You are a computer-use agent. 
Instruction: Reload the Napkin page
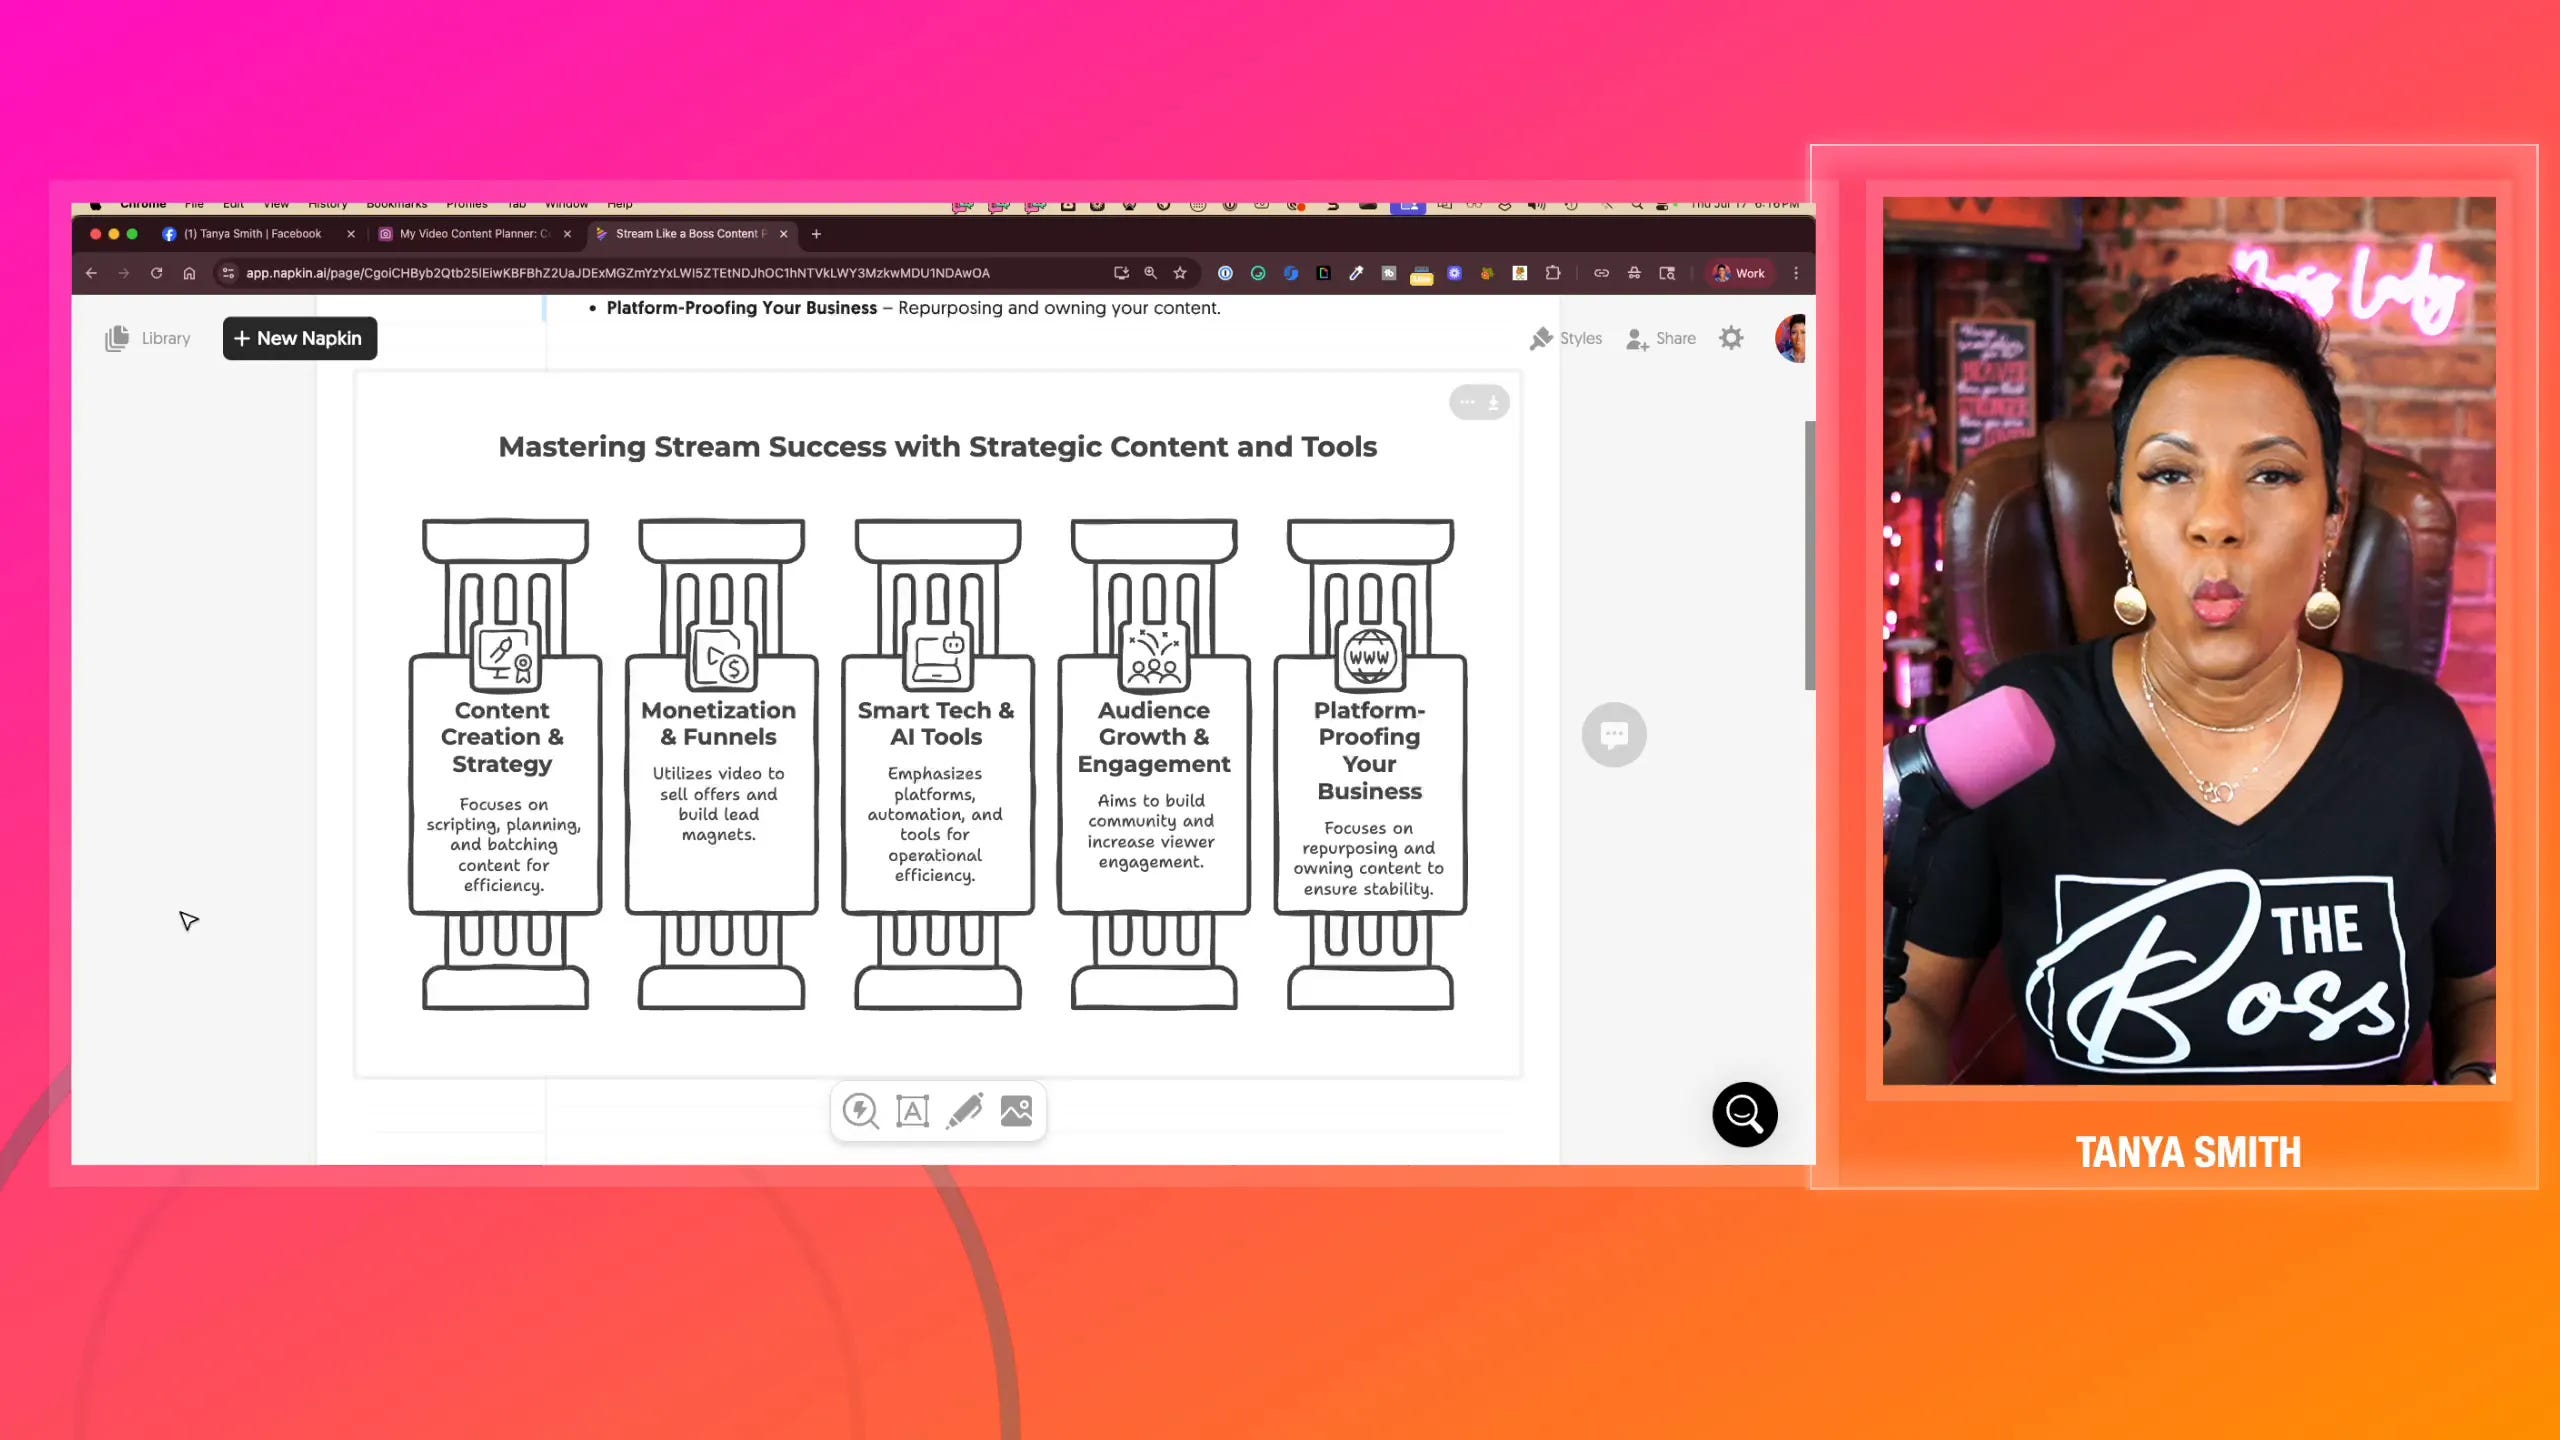[x=156, y=273]
